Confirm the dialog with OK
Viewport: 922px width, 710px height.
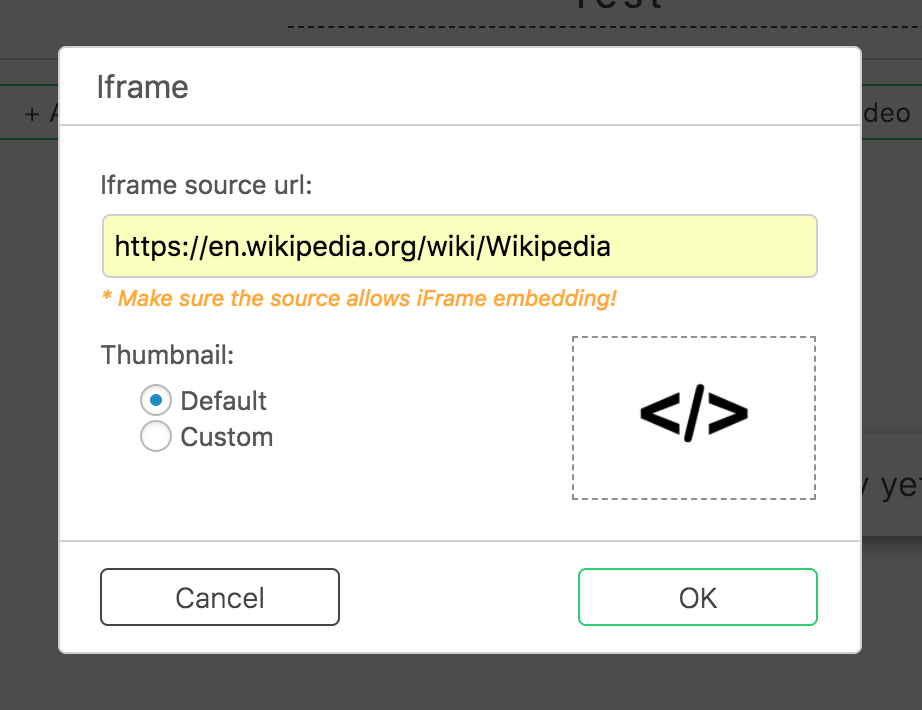697,597
